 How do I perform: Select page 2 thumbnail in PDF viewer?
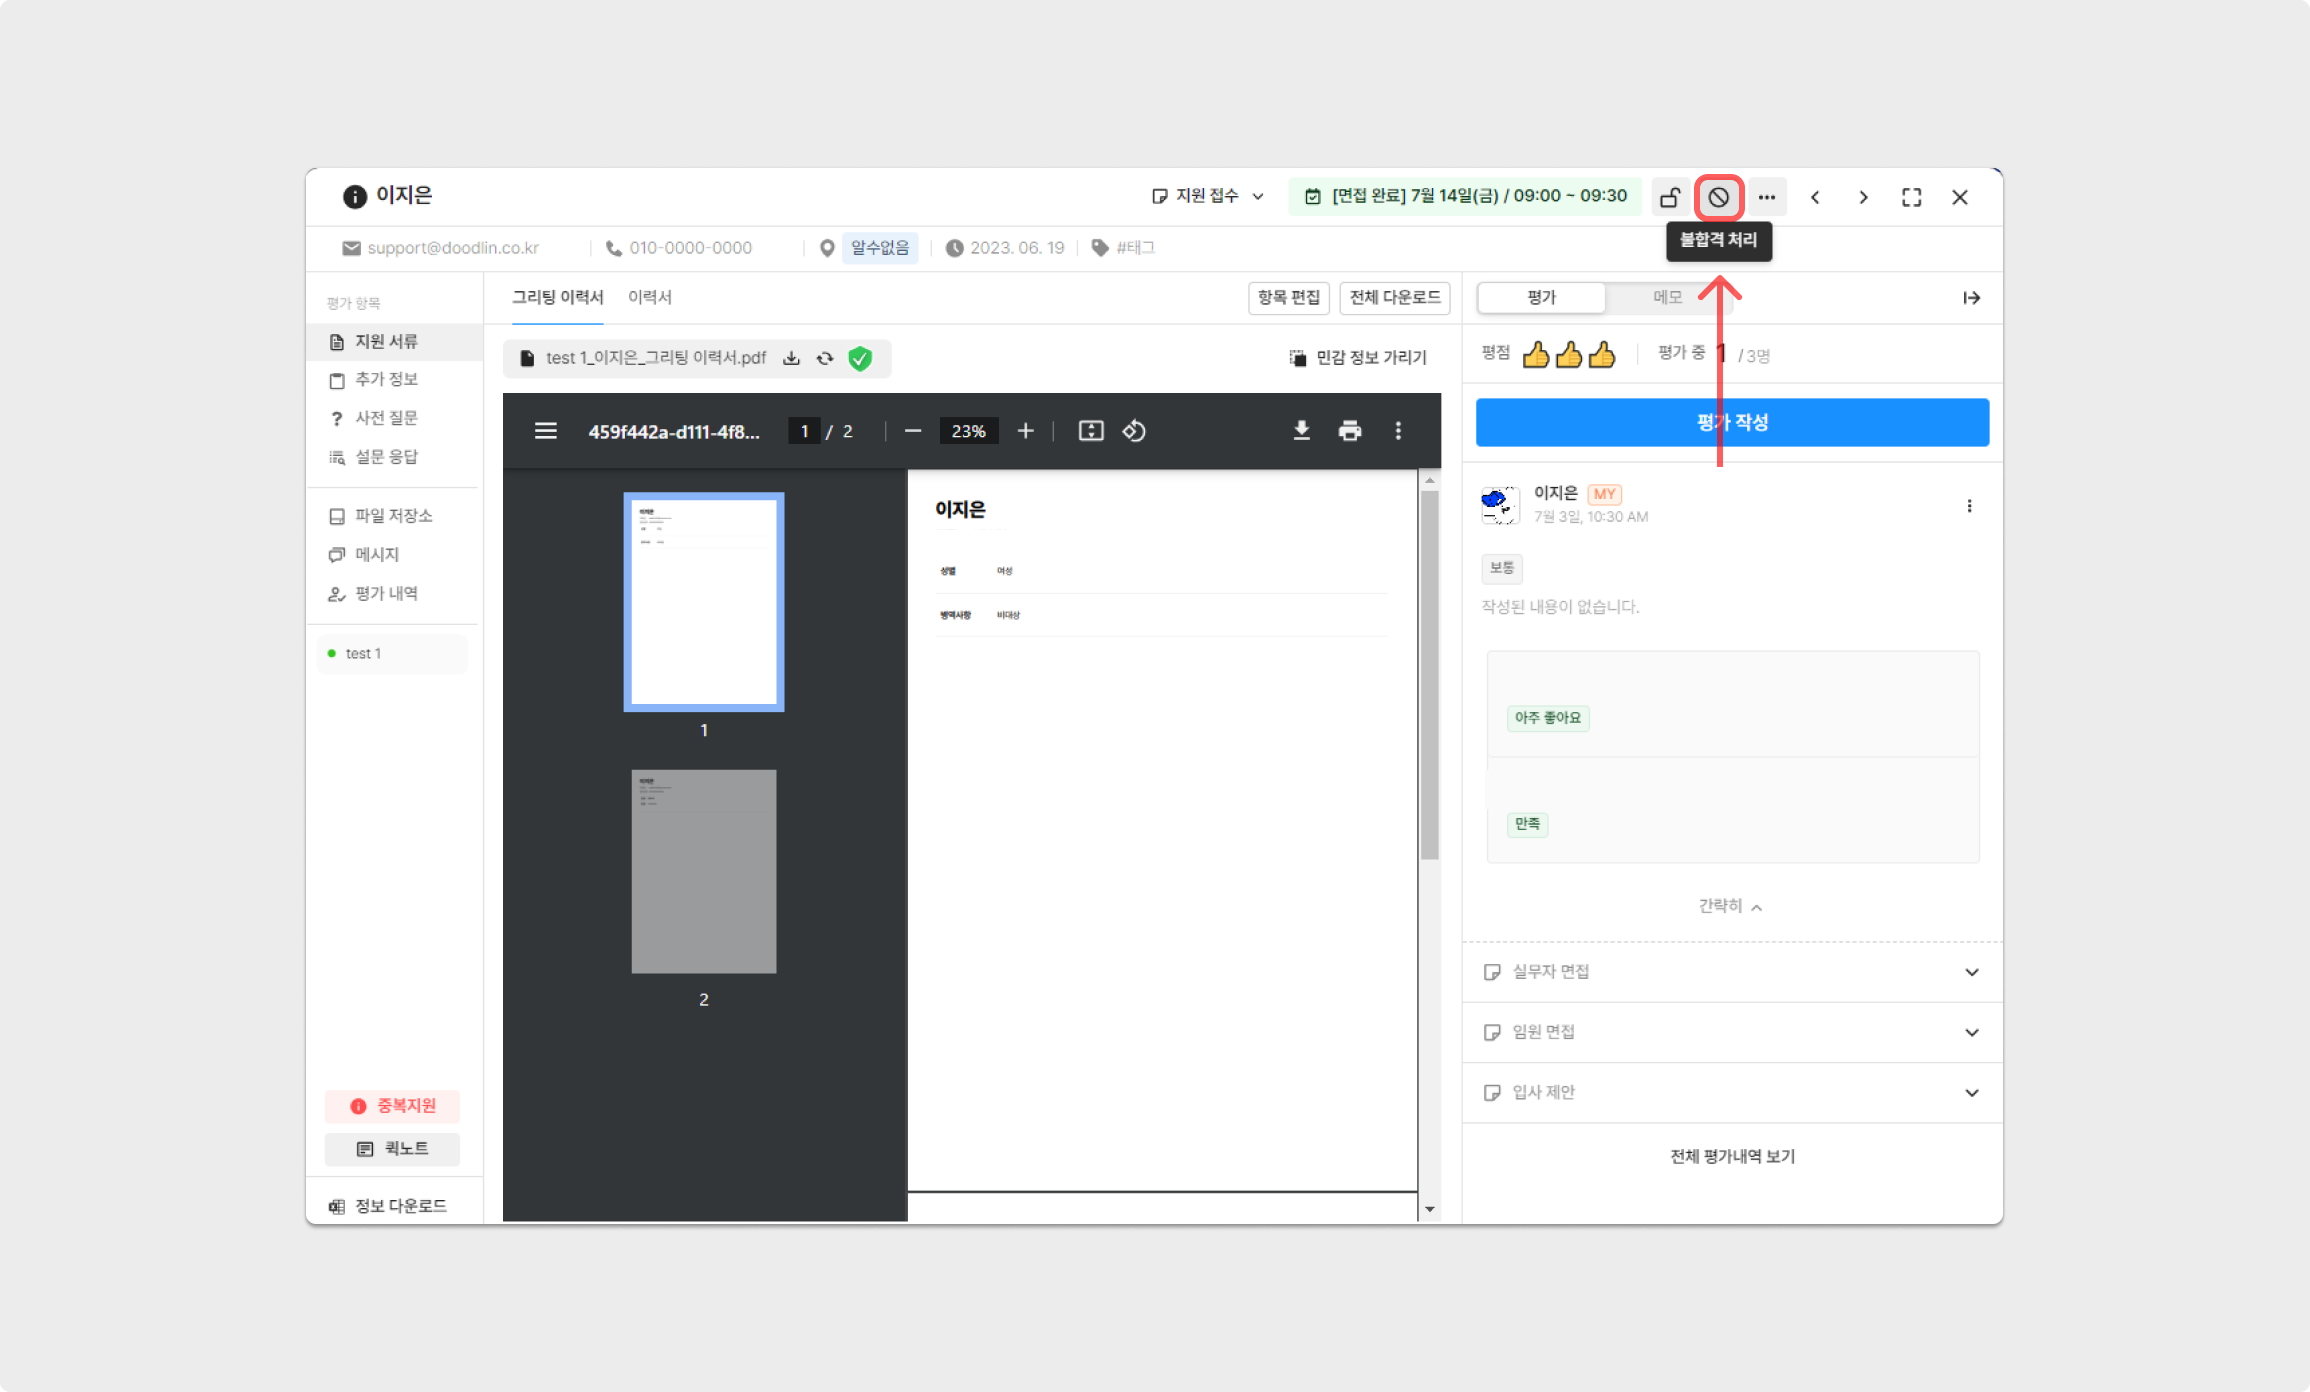pos(704,871)
